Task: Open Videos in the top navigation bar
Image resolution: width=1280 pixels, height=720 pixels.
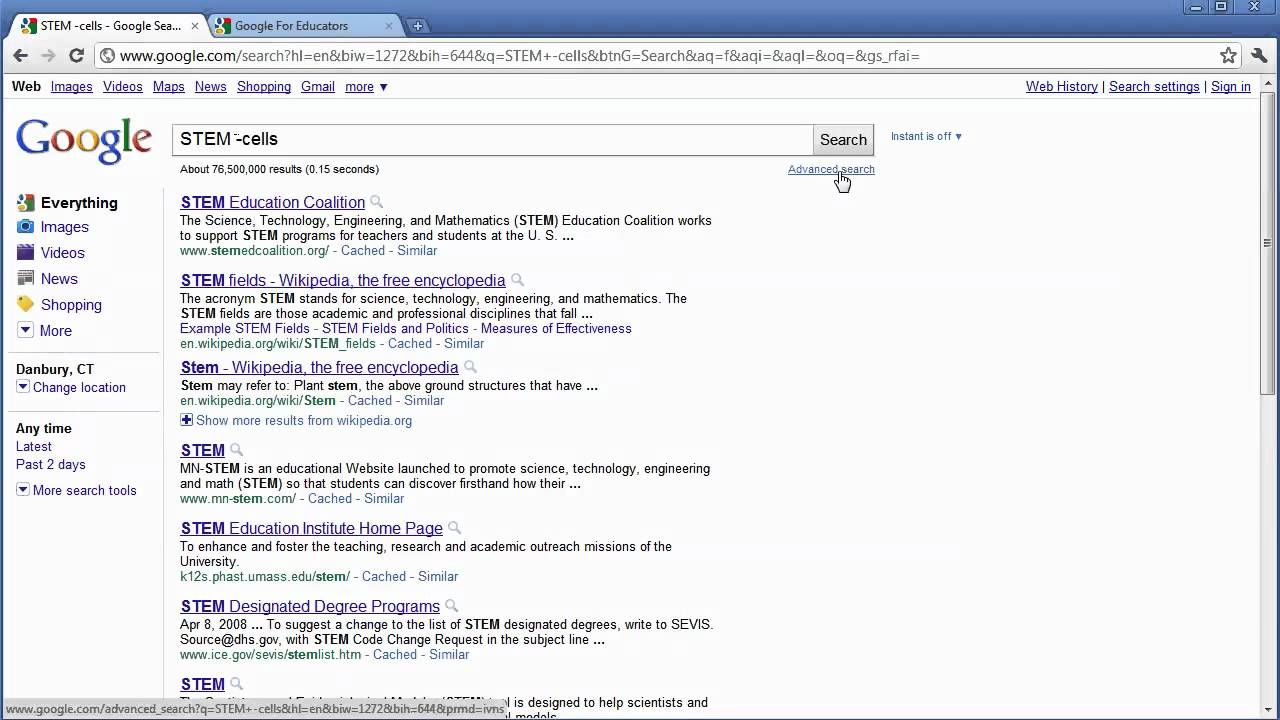Action: (123, 87)
